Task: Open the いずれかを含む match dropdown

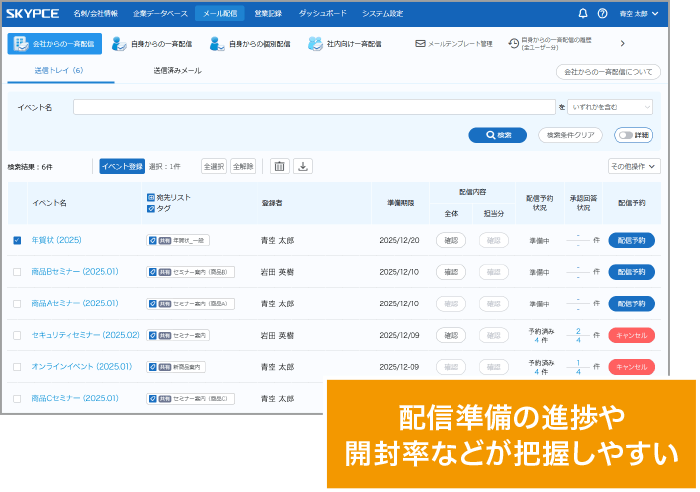Action: pyautogui.click(x=610, y=107)
